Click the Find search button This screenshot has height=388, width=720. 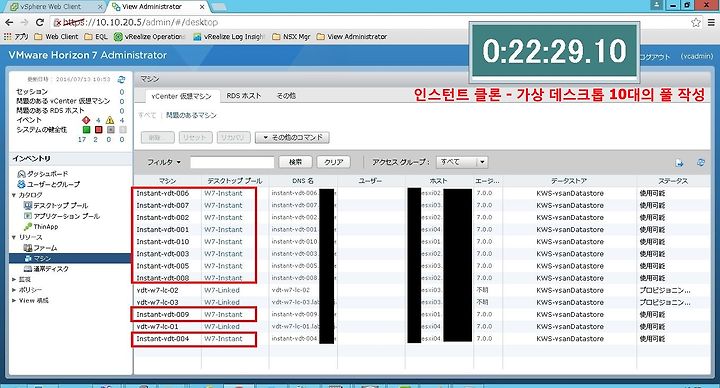296,162
